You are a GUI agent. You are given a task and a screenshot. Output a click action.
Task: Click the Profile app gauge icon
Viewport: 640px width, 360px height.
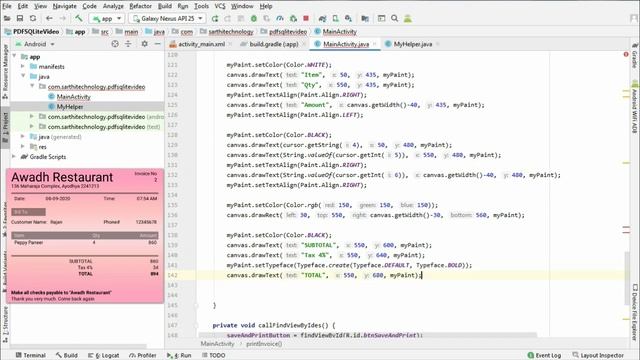click(x=280, y=18)
